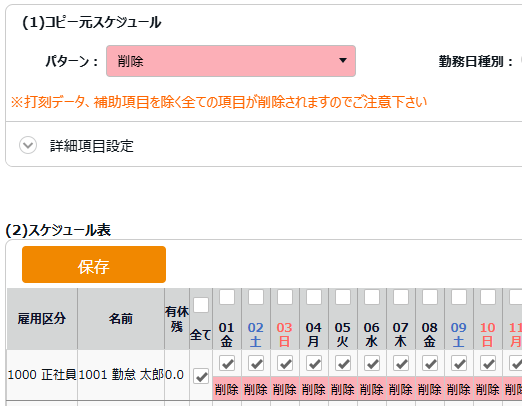Viewport: 522px width, 406px height.
Task: Click the 削除 cell under day 08 金
Action: pyautogui.click(x=430, y=389)
